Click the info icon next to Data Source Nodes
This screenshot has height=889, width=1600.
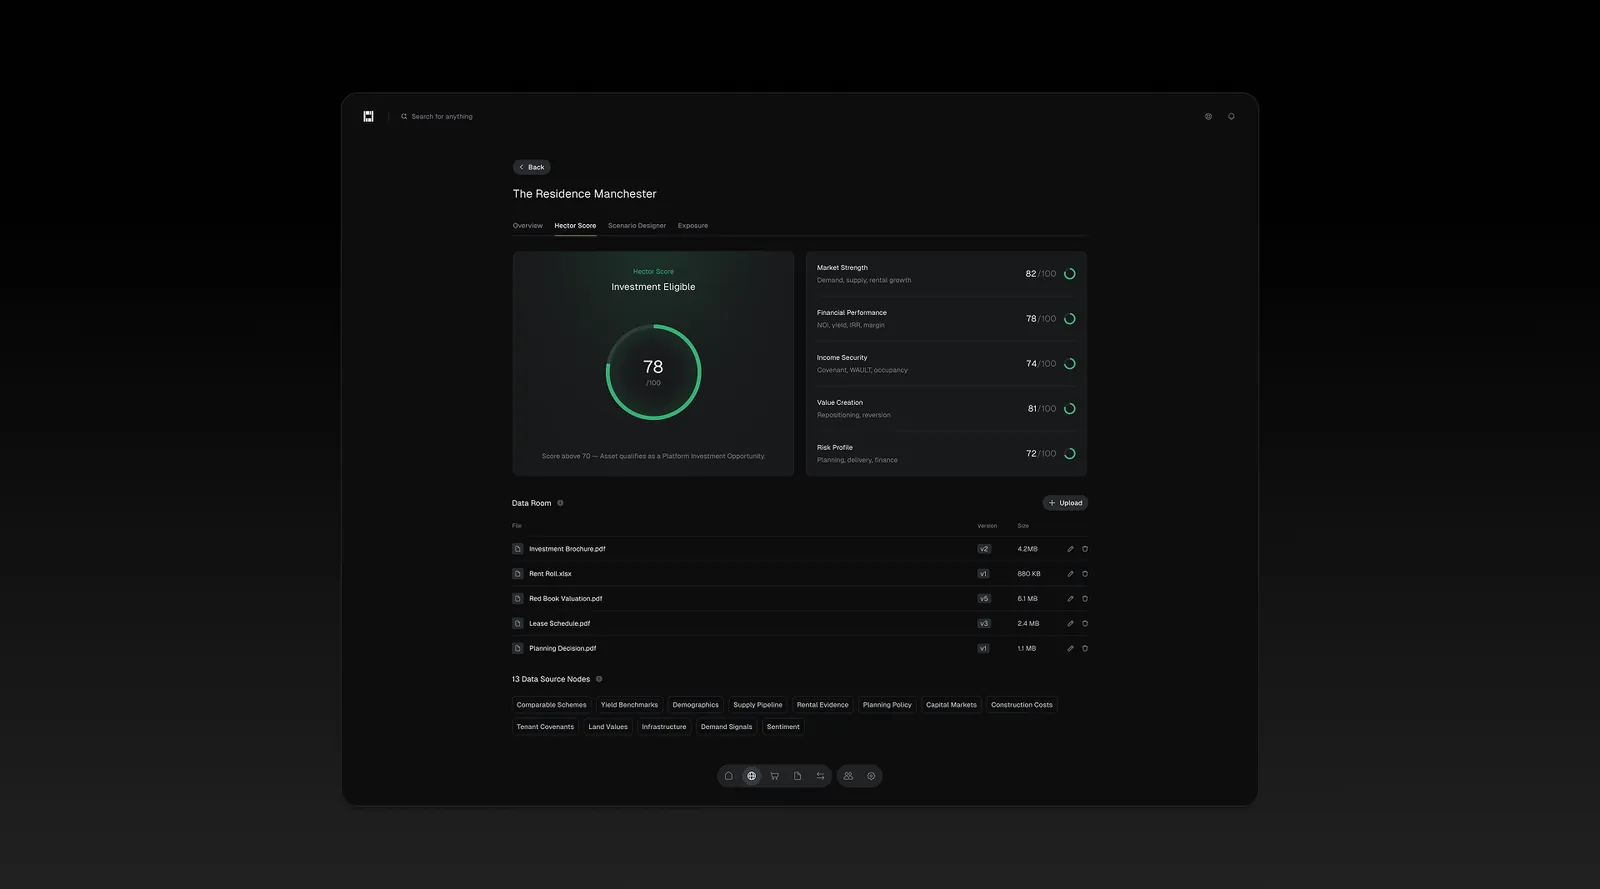pyautogui.click(x=599, y=679)
